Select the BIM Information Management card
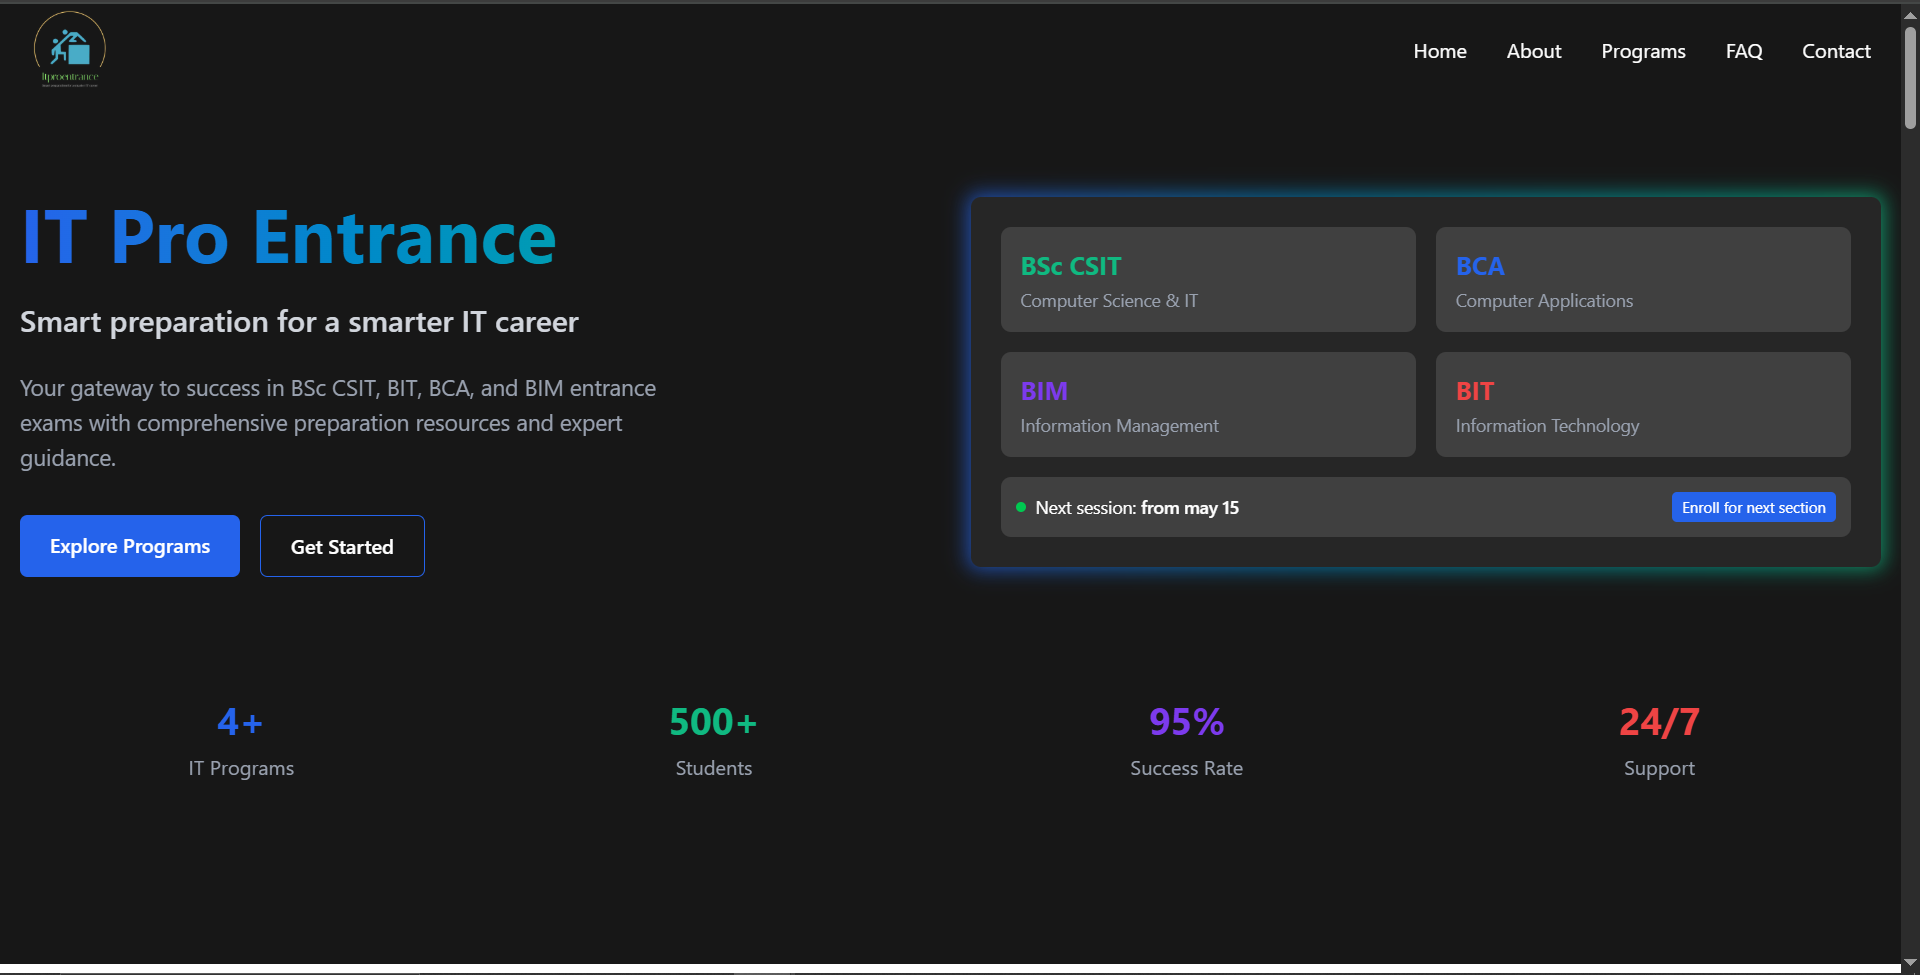Screen dimensions: 1920x975 click(1207, 404)
